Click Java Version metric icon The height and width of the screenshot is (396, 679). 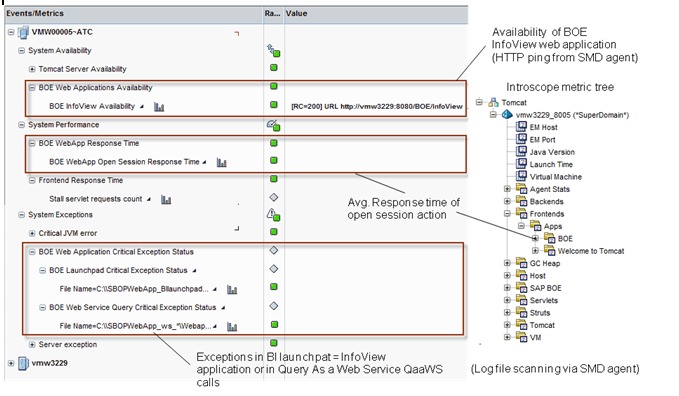(521, 152)
